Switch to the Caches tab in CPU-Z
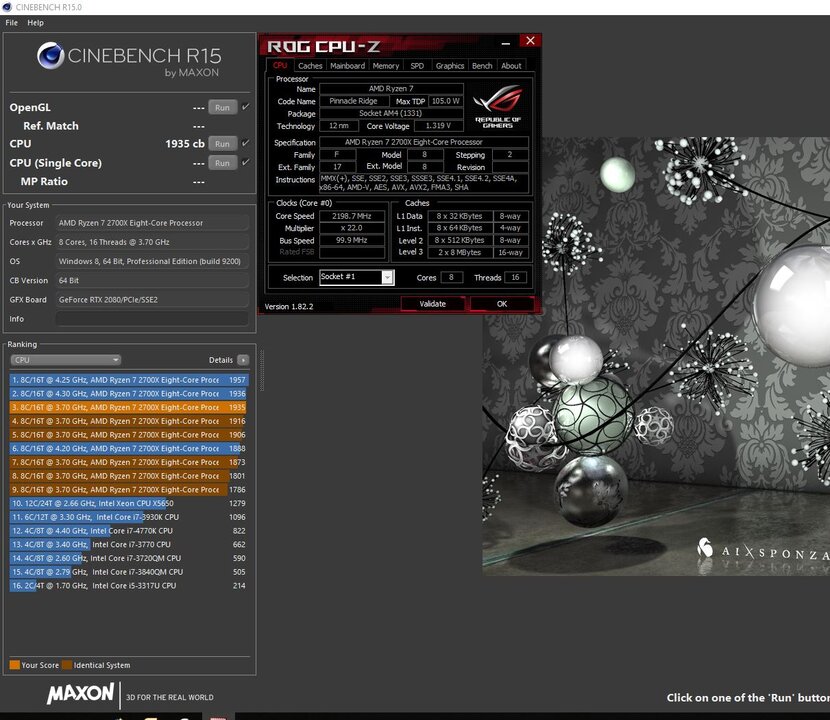 click(310, 66)
